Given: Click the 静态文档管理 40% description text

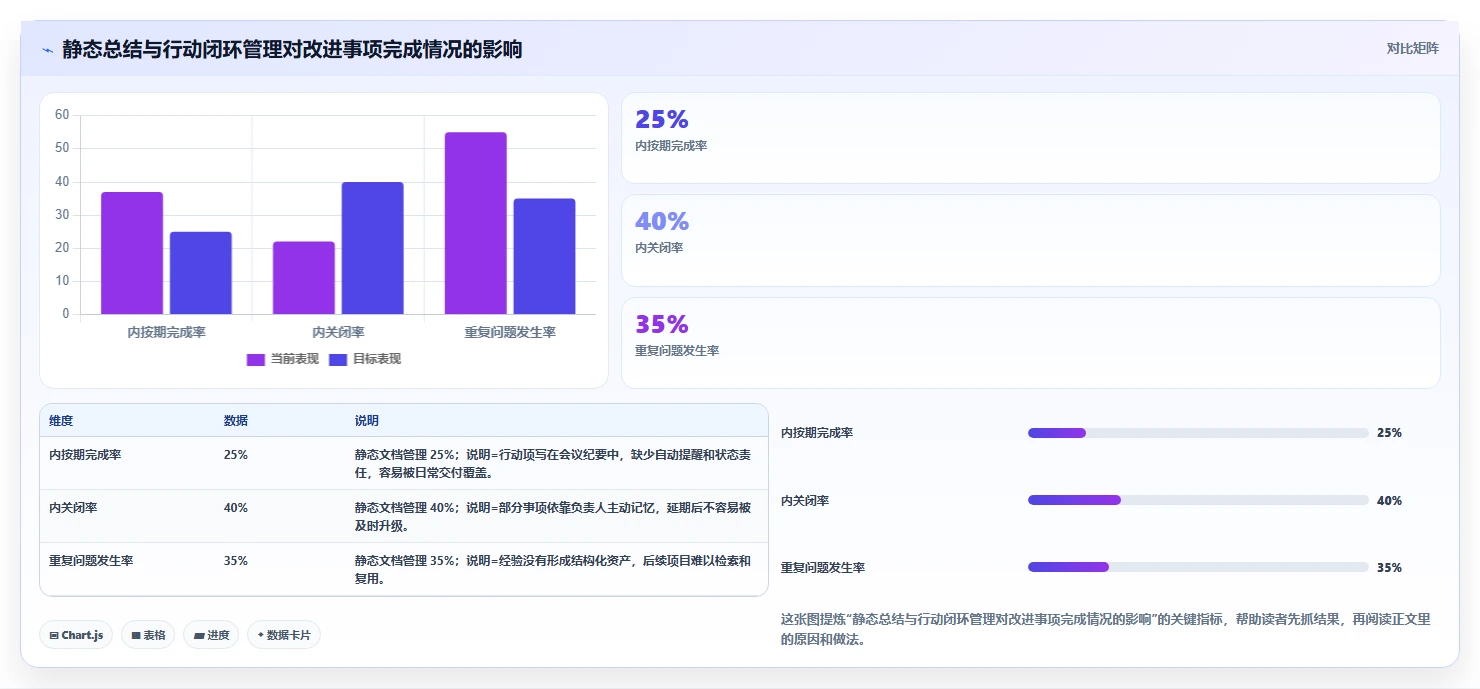Looking at the screenshot, I should [x=553, y=516].
